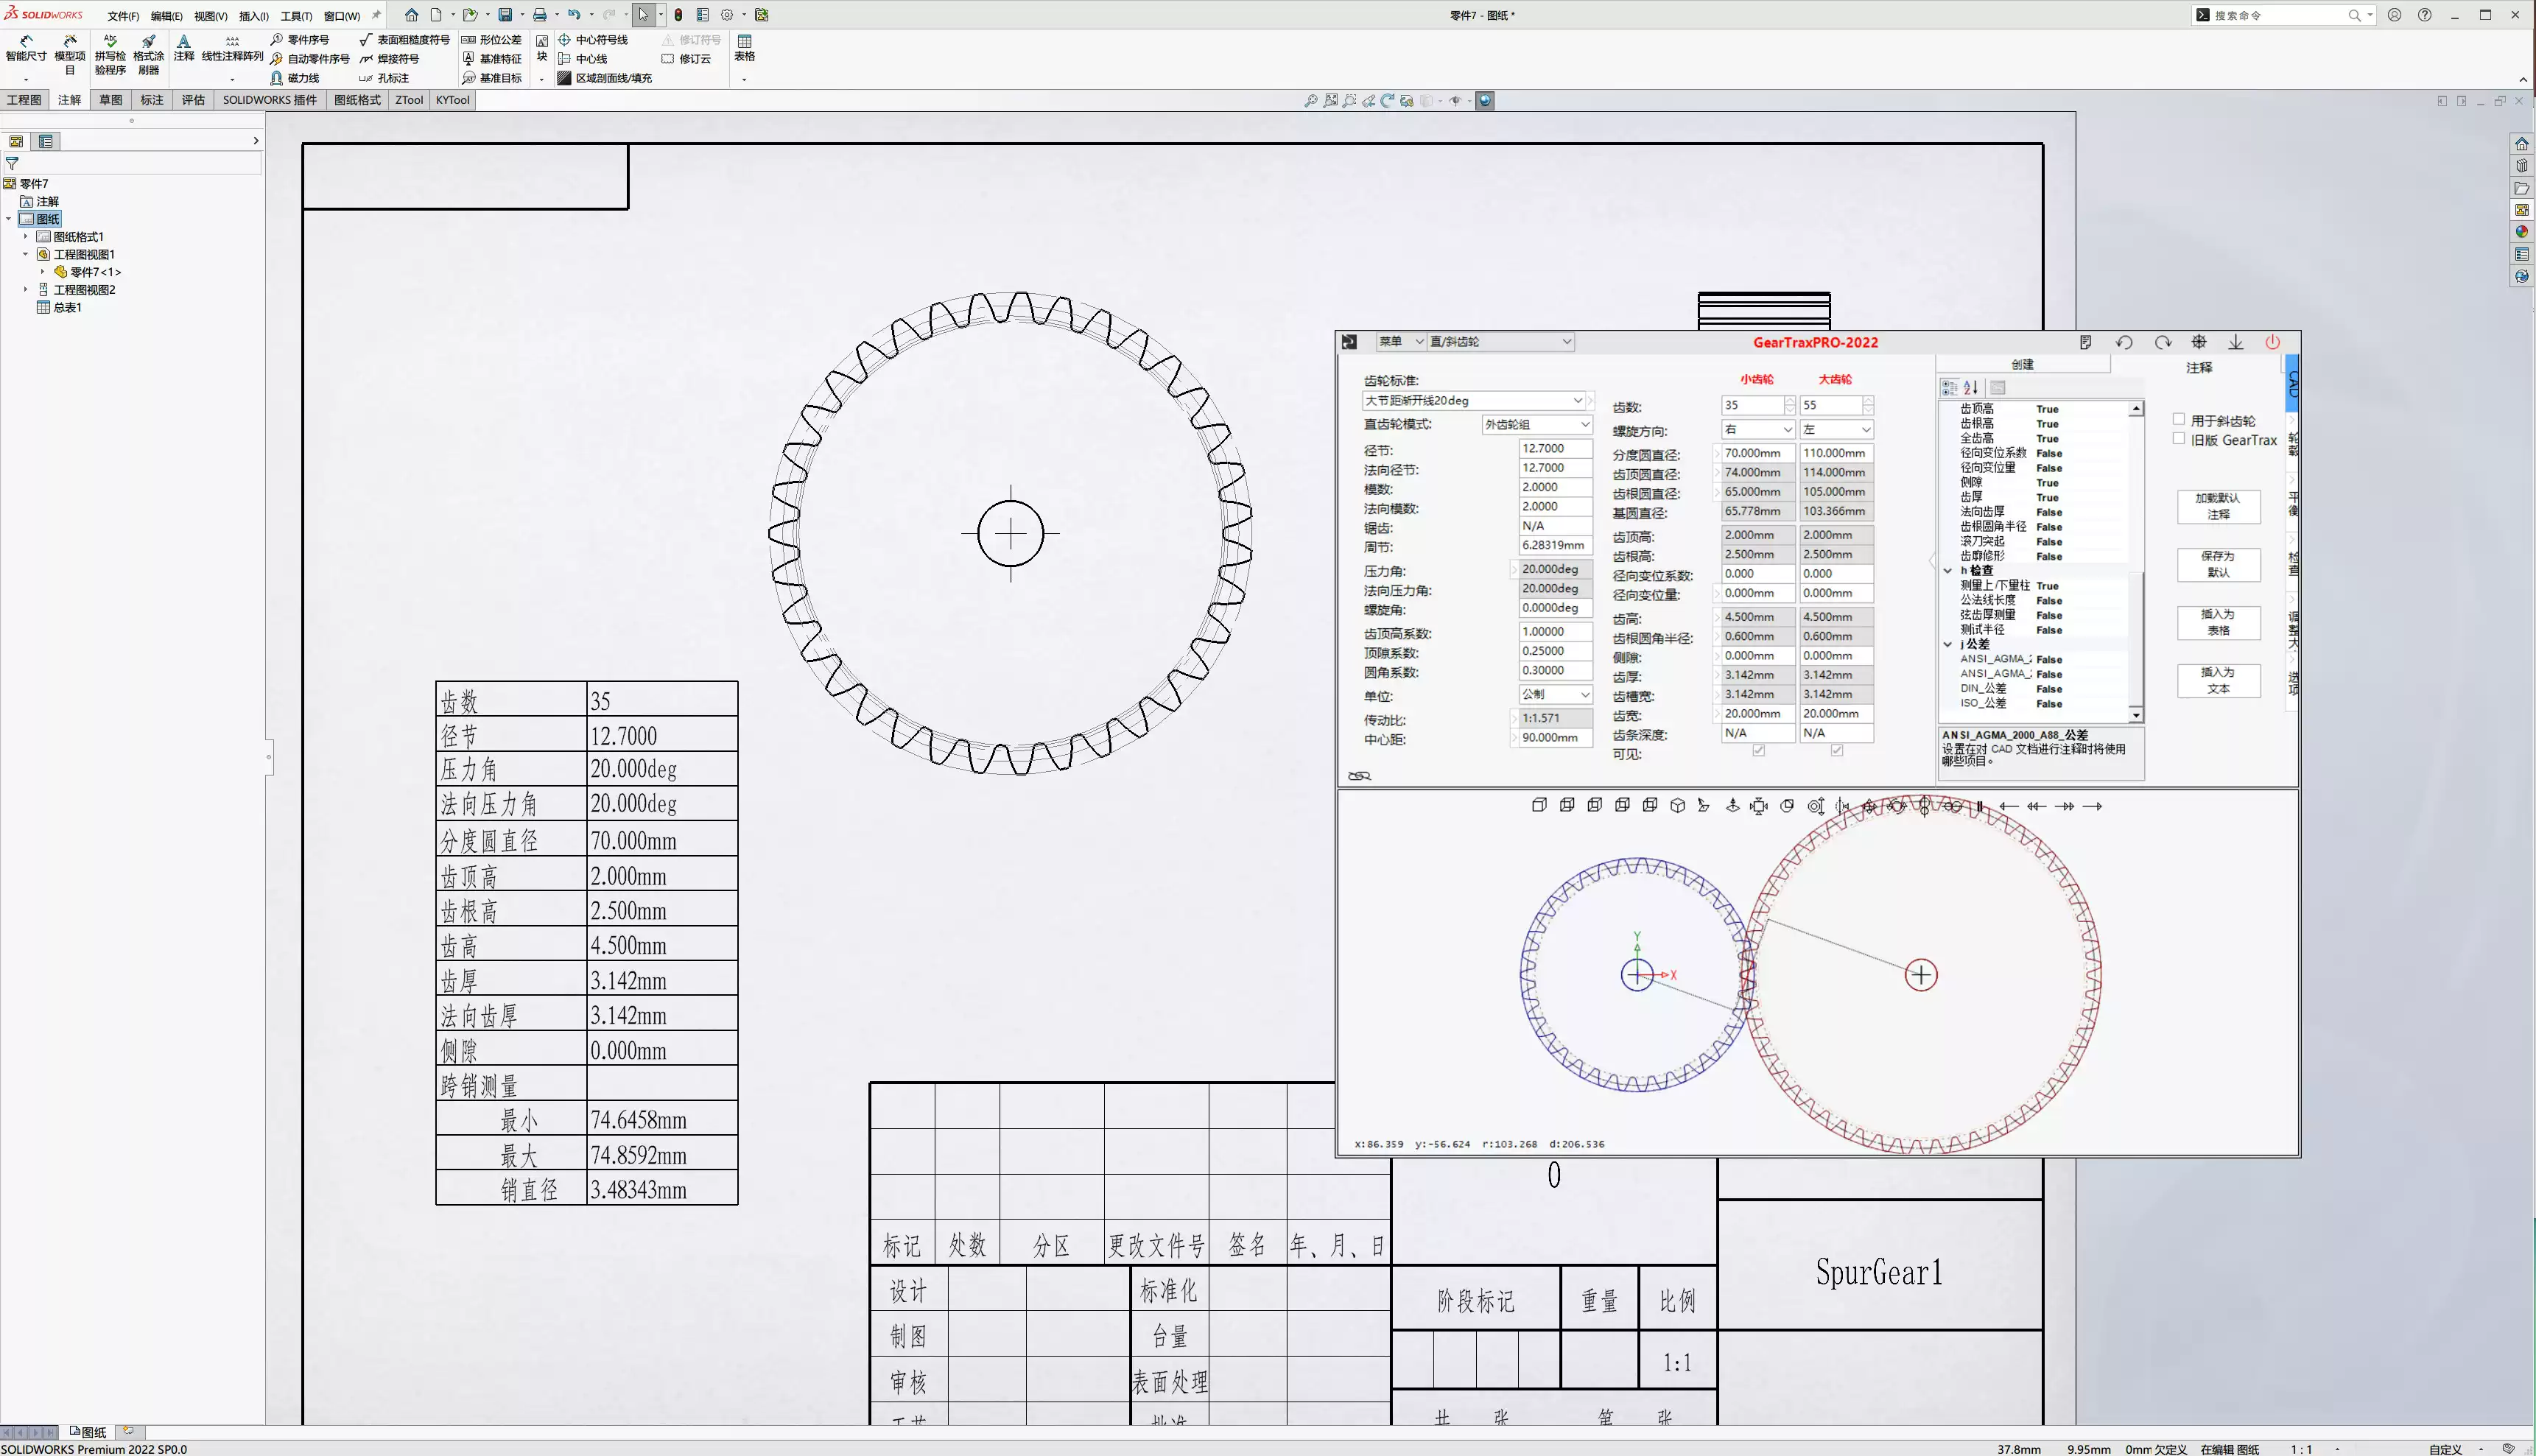
Task: Enable the 旧版 GearTrax checkbox
Action: [2180, 440]
